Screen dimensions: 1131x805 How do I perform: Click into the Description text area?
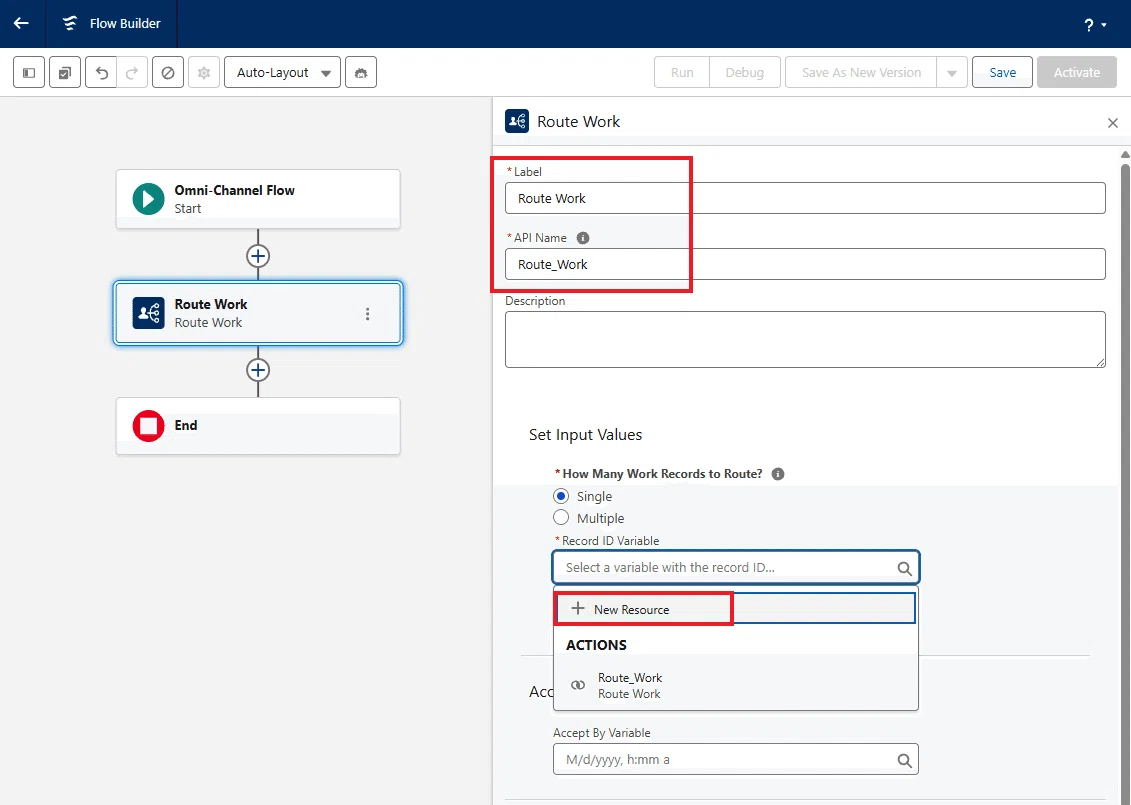[x=805, y=339]
